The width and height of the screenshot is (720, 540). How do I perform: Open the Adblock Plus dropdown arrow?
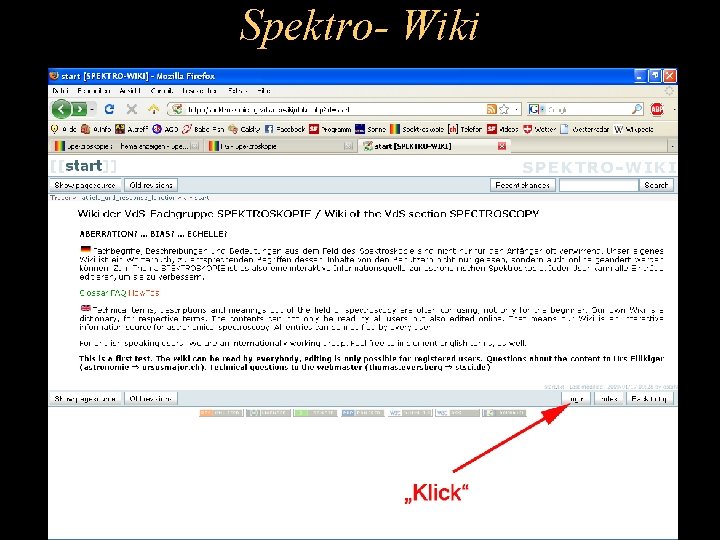pyautogui.click(x=674, y=109)
